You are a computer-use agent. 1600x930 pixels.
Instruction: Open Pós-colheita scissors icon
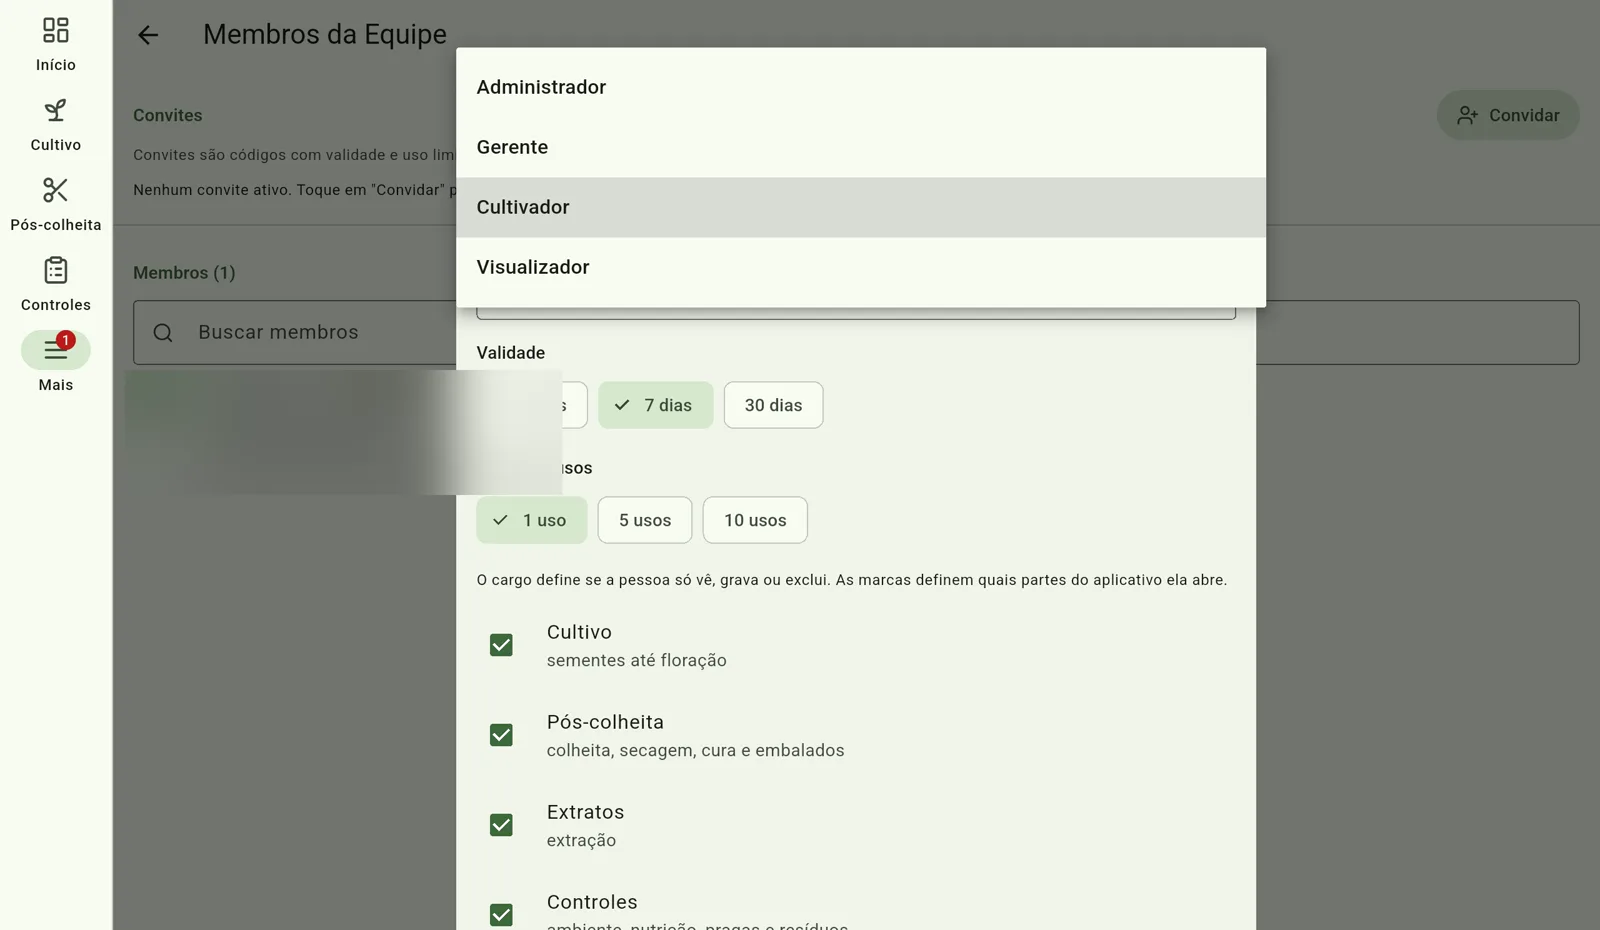click(x=56, y=190)
